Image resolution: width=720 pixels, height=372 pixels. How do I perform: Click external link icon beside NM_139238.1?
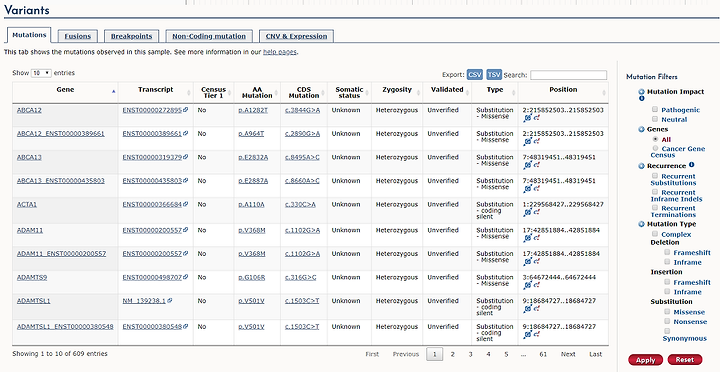pyautogui.click(x=169, y=301)
